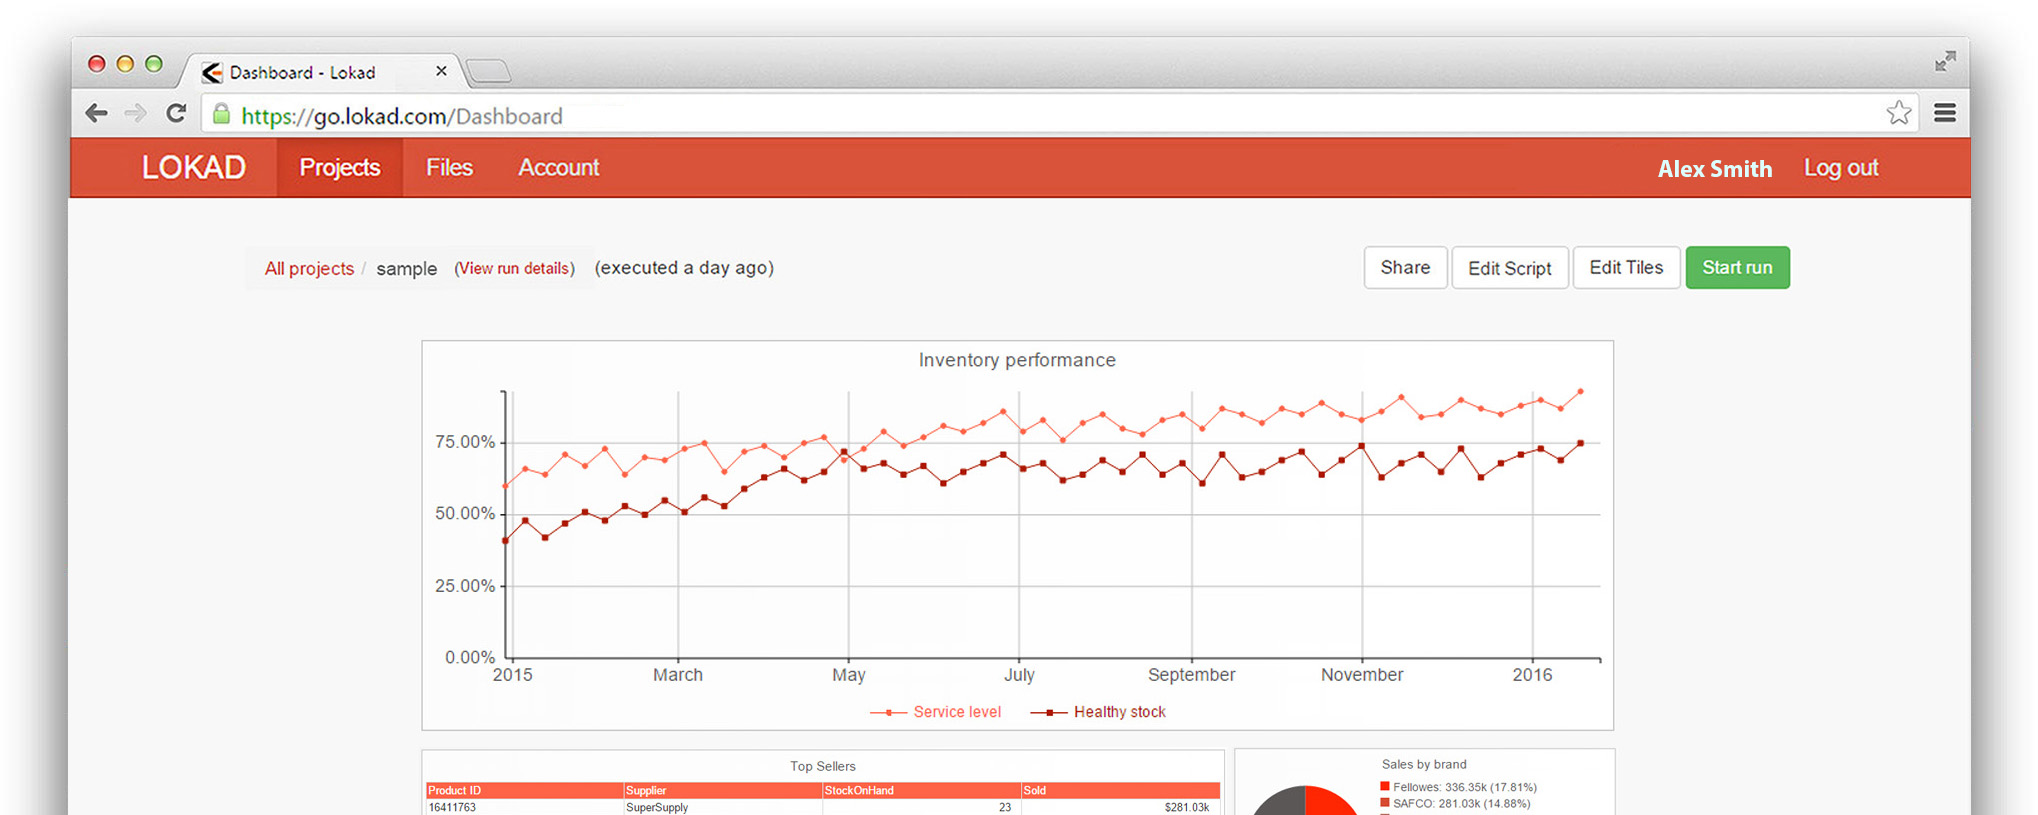Click the executed a day ago text
2038x815 pixels.
click(x=684, y=268)
